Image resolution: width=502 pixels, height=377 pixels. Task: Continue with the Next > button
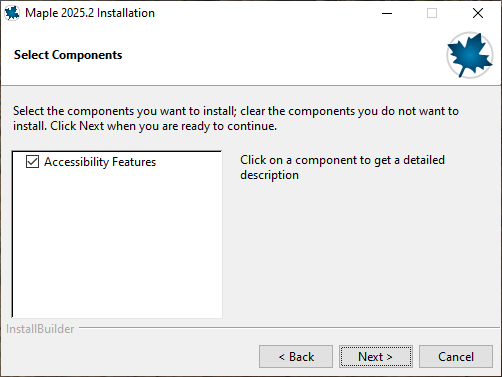pos(376,357)
